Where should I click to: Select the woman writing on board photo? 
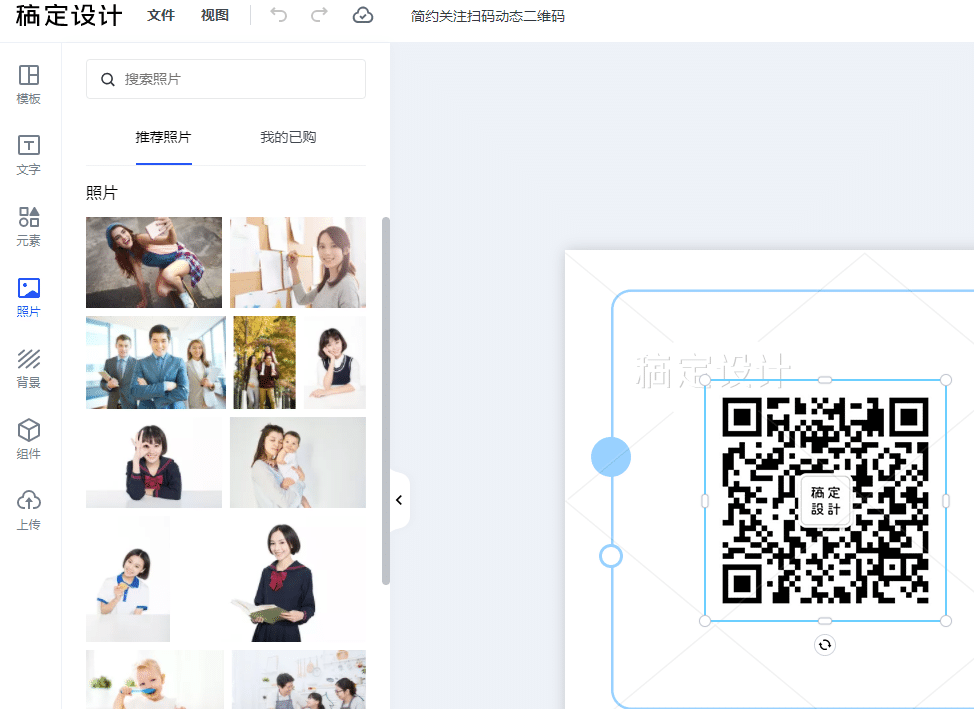[298, 262]
